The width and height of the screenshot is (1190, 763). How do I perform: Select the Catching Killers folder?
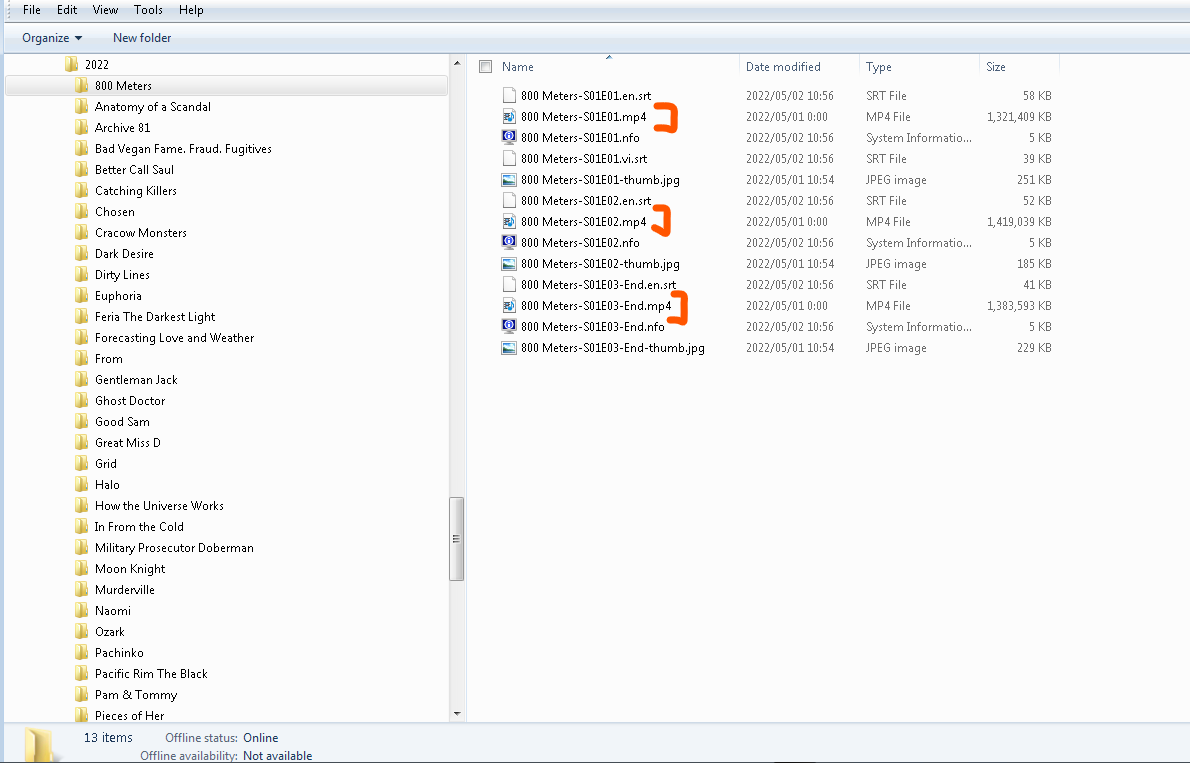[136, 191]
